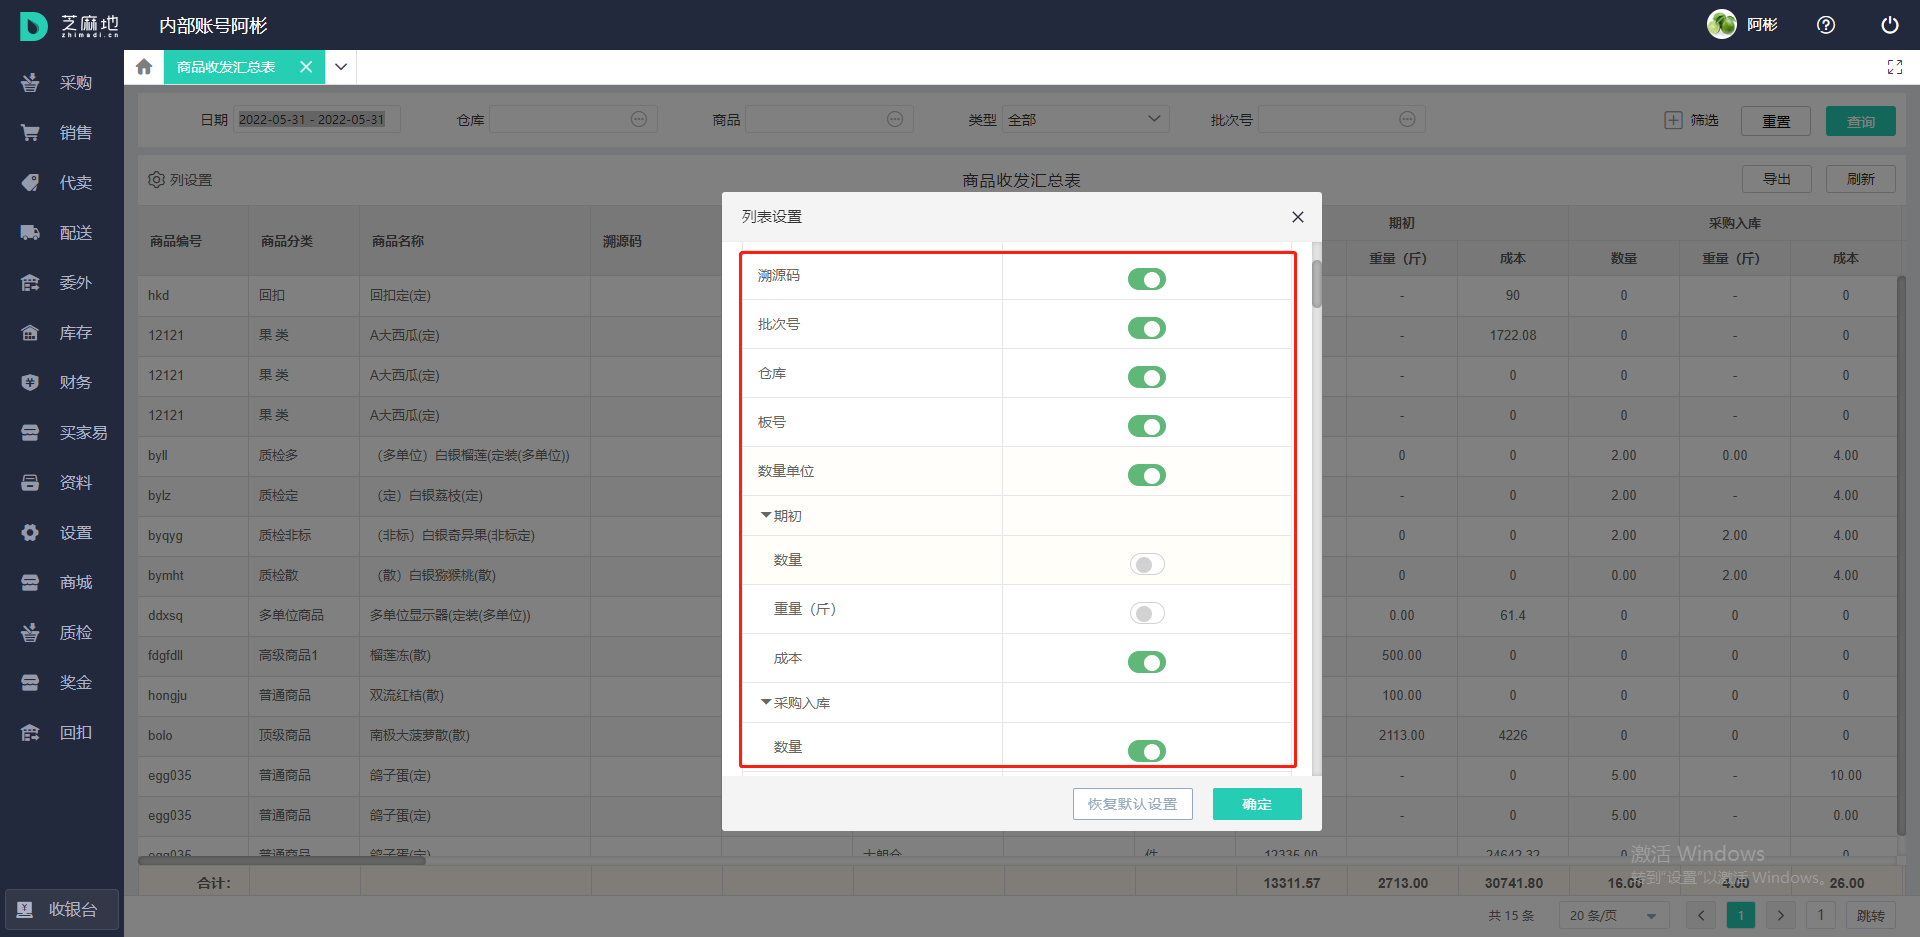
Task: Click the 导出 button
Action: click(x=1776, y=179)
